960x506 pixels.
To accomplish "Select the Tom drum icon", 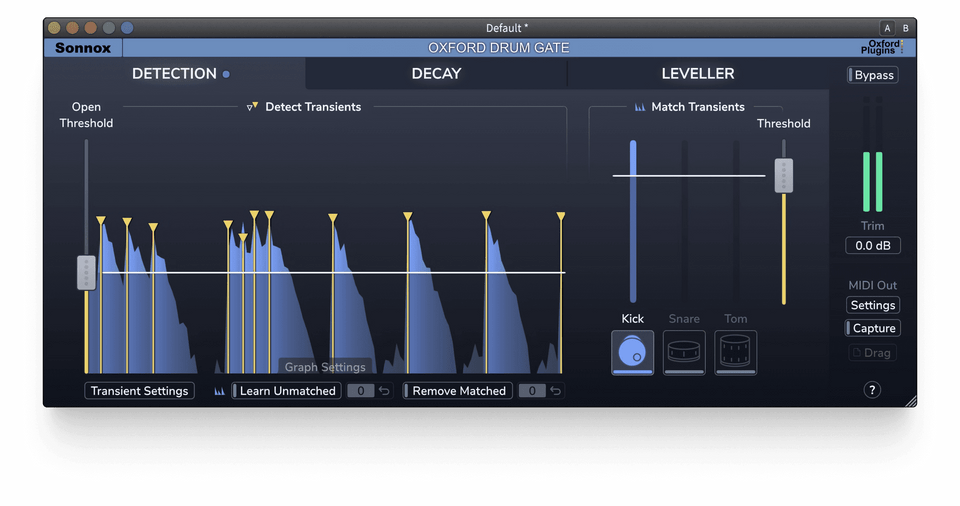I will click(735, 352).
